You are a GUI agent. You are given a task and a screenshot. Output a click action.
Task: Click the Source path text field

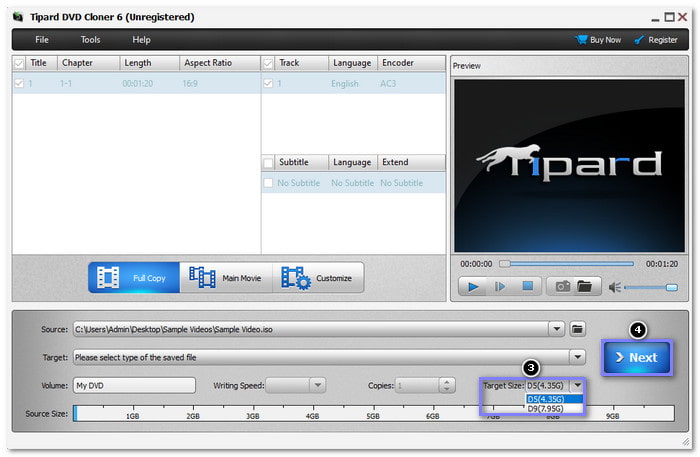point(311,329)
